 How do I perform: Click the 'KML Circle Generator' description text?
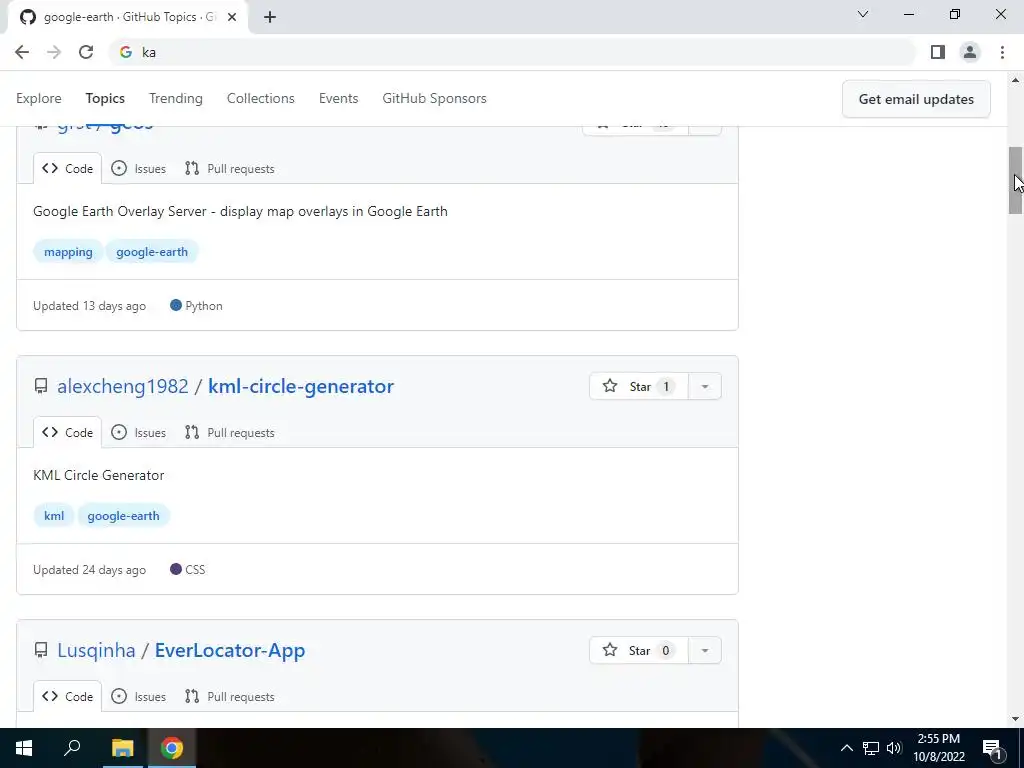[99, 475]
